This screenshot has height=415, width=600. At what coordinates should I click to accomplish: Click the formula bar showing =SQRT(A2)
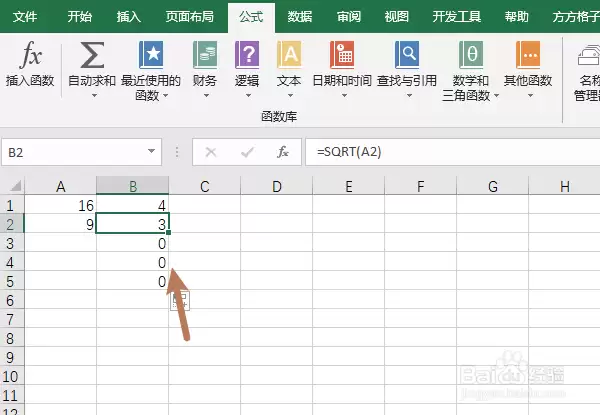click(x=452, y=152)
